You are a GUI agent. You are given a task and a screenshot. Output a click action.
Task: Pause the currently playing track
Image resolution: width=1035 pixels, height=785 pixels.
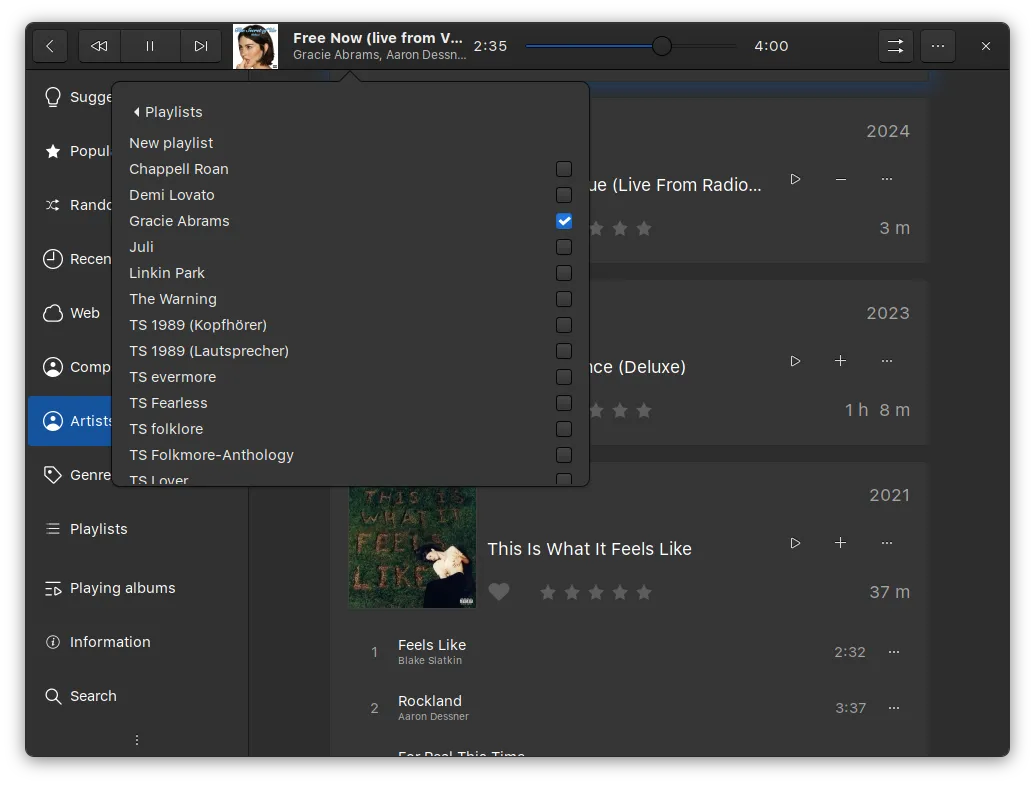point(150,46)
